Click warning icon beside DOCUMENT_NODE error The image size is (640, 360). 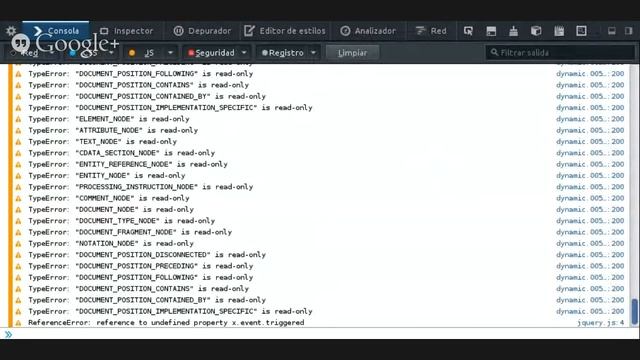point(18,209)
